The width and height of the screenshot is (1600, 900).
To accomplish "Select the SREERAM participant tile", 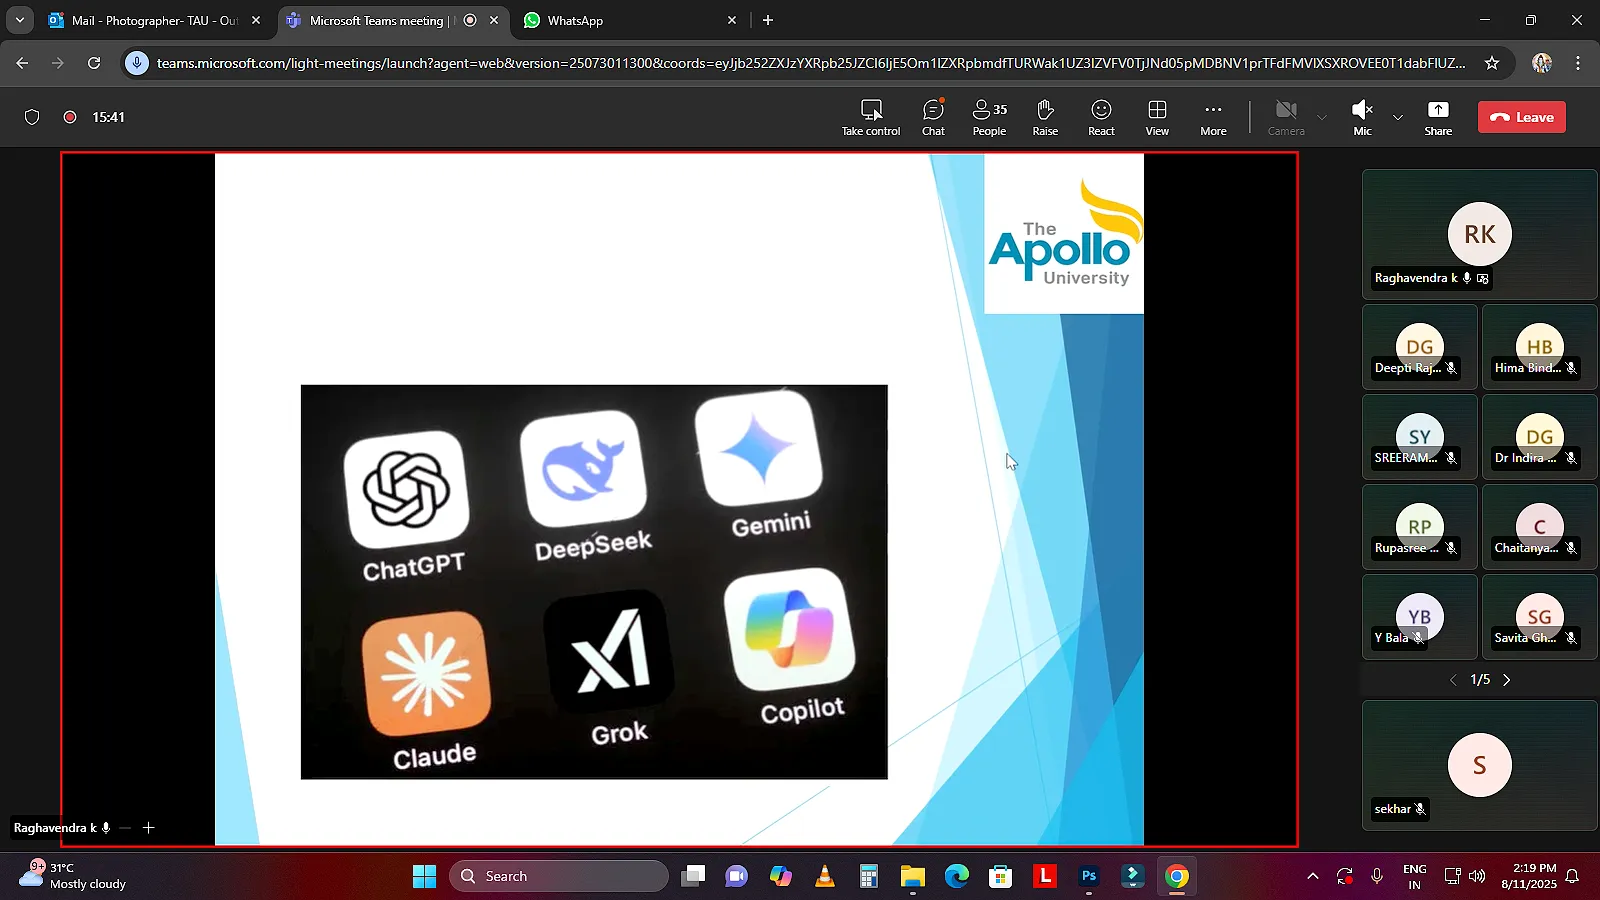I will click(x=1419, y=436).
